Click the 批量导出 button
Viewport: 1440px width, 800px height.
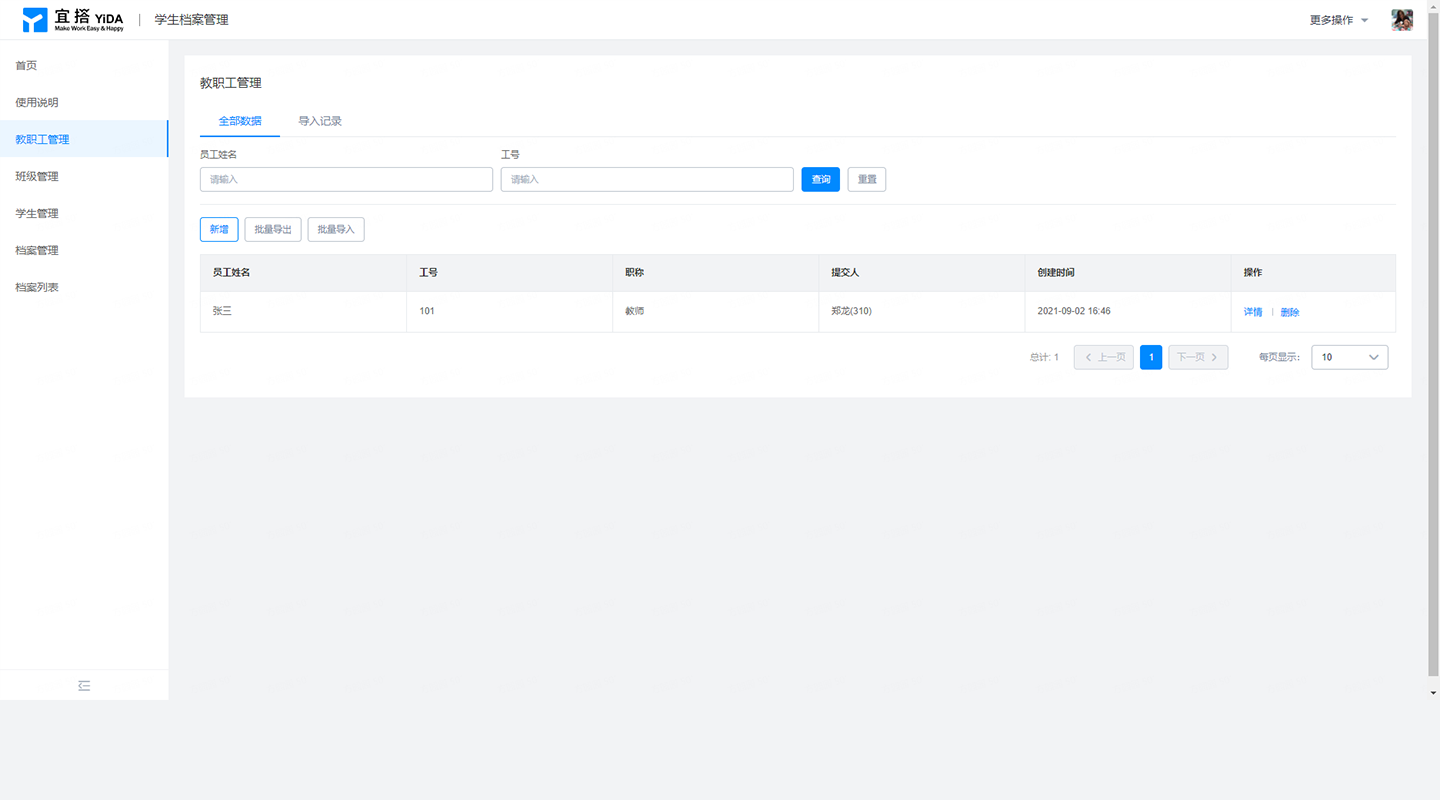tap(273, 229)
